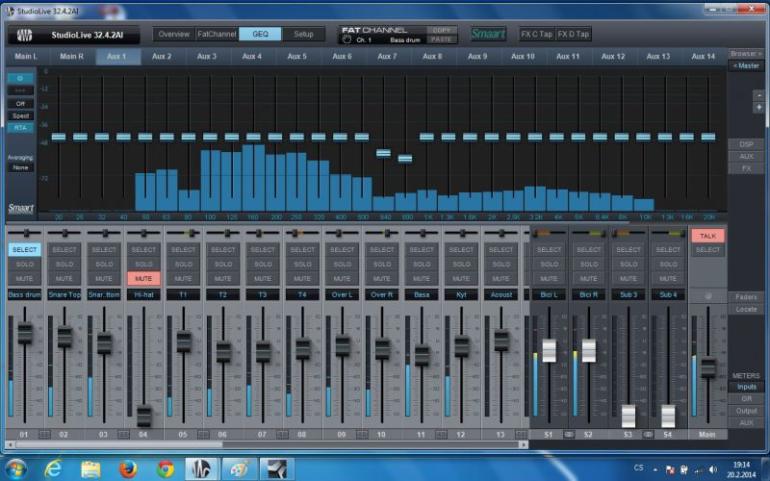This screenshot has height=481, width=770.
Task: Open the Windows Start menu
Action: coord(16,468)
